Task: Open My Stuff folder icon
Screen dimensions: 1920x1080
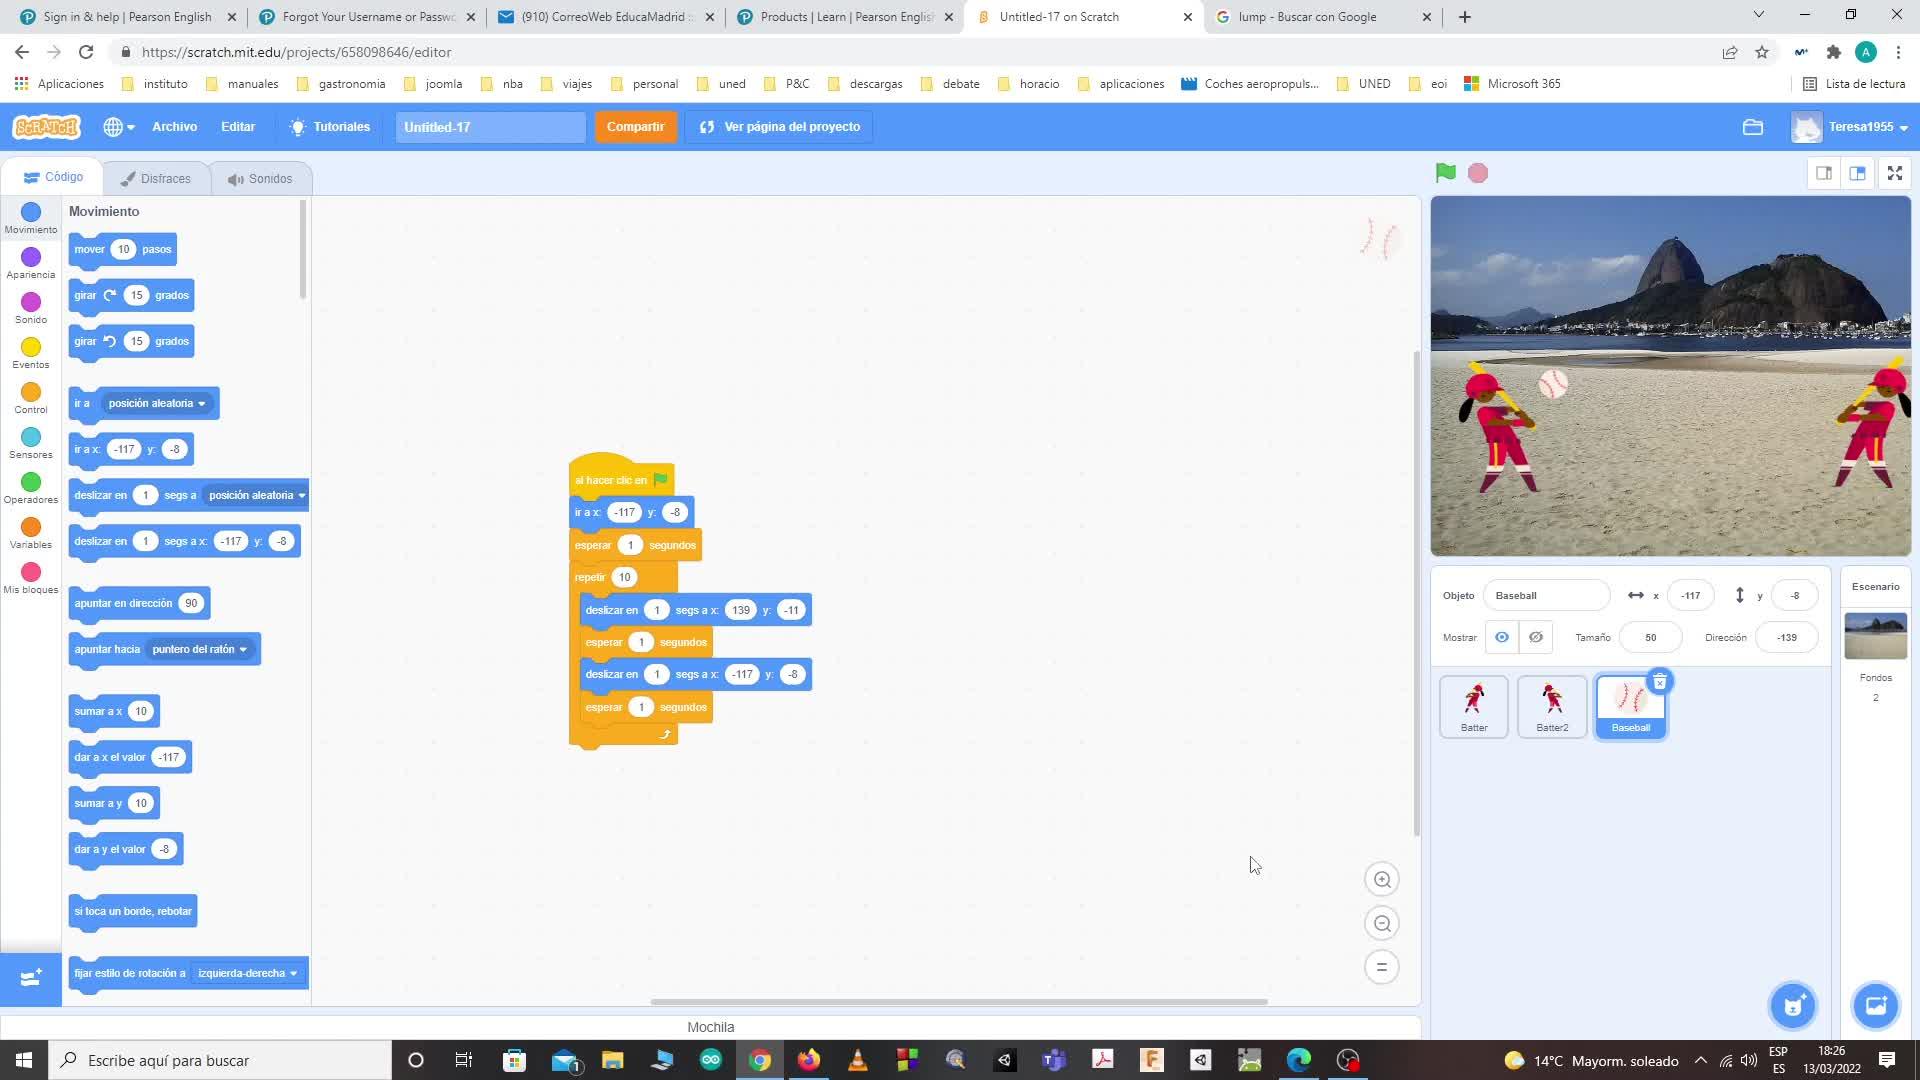Action: [x=1752, y=127]
